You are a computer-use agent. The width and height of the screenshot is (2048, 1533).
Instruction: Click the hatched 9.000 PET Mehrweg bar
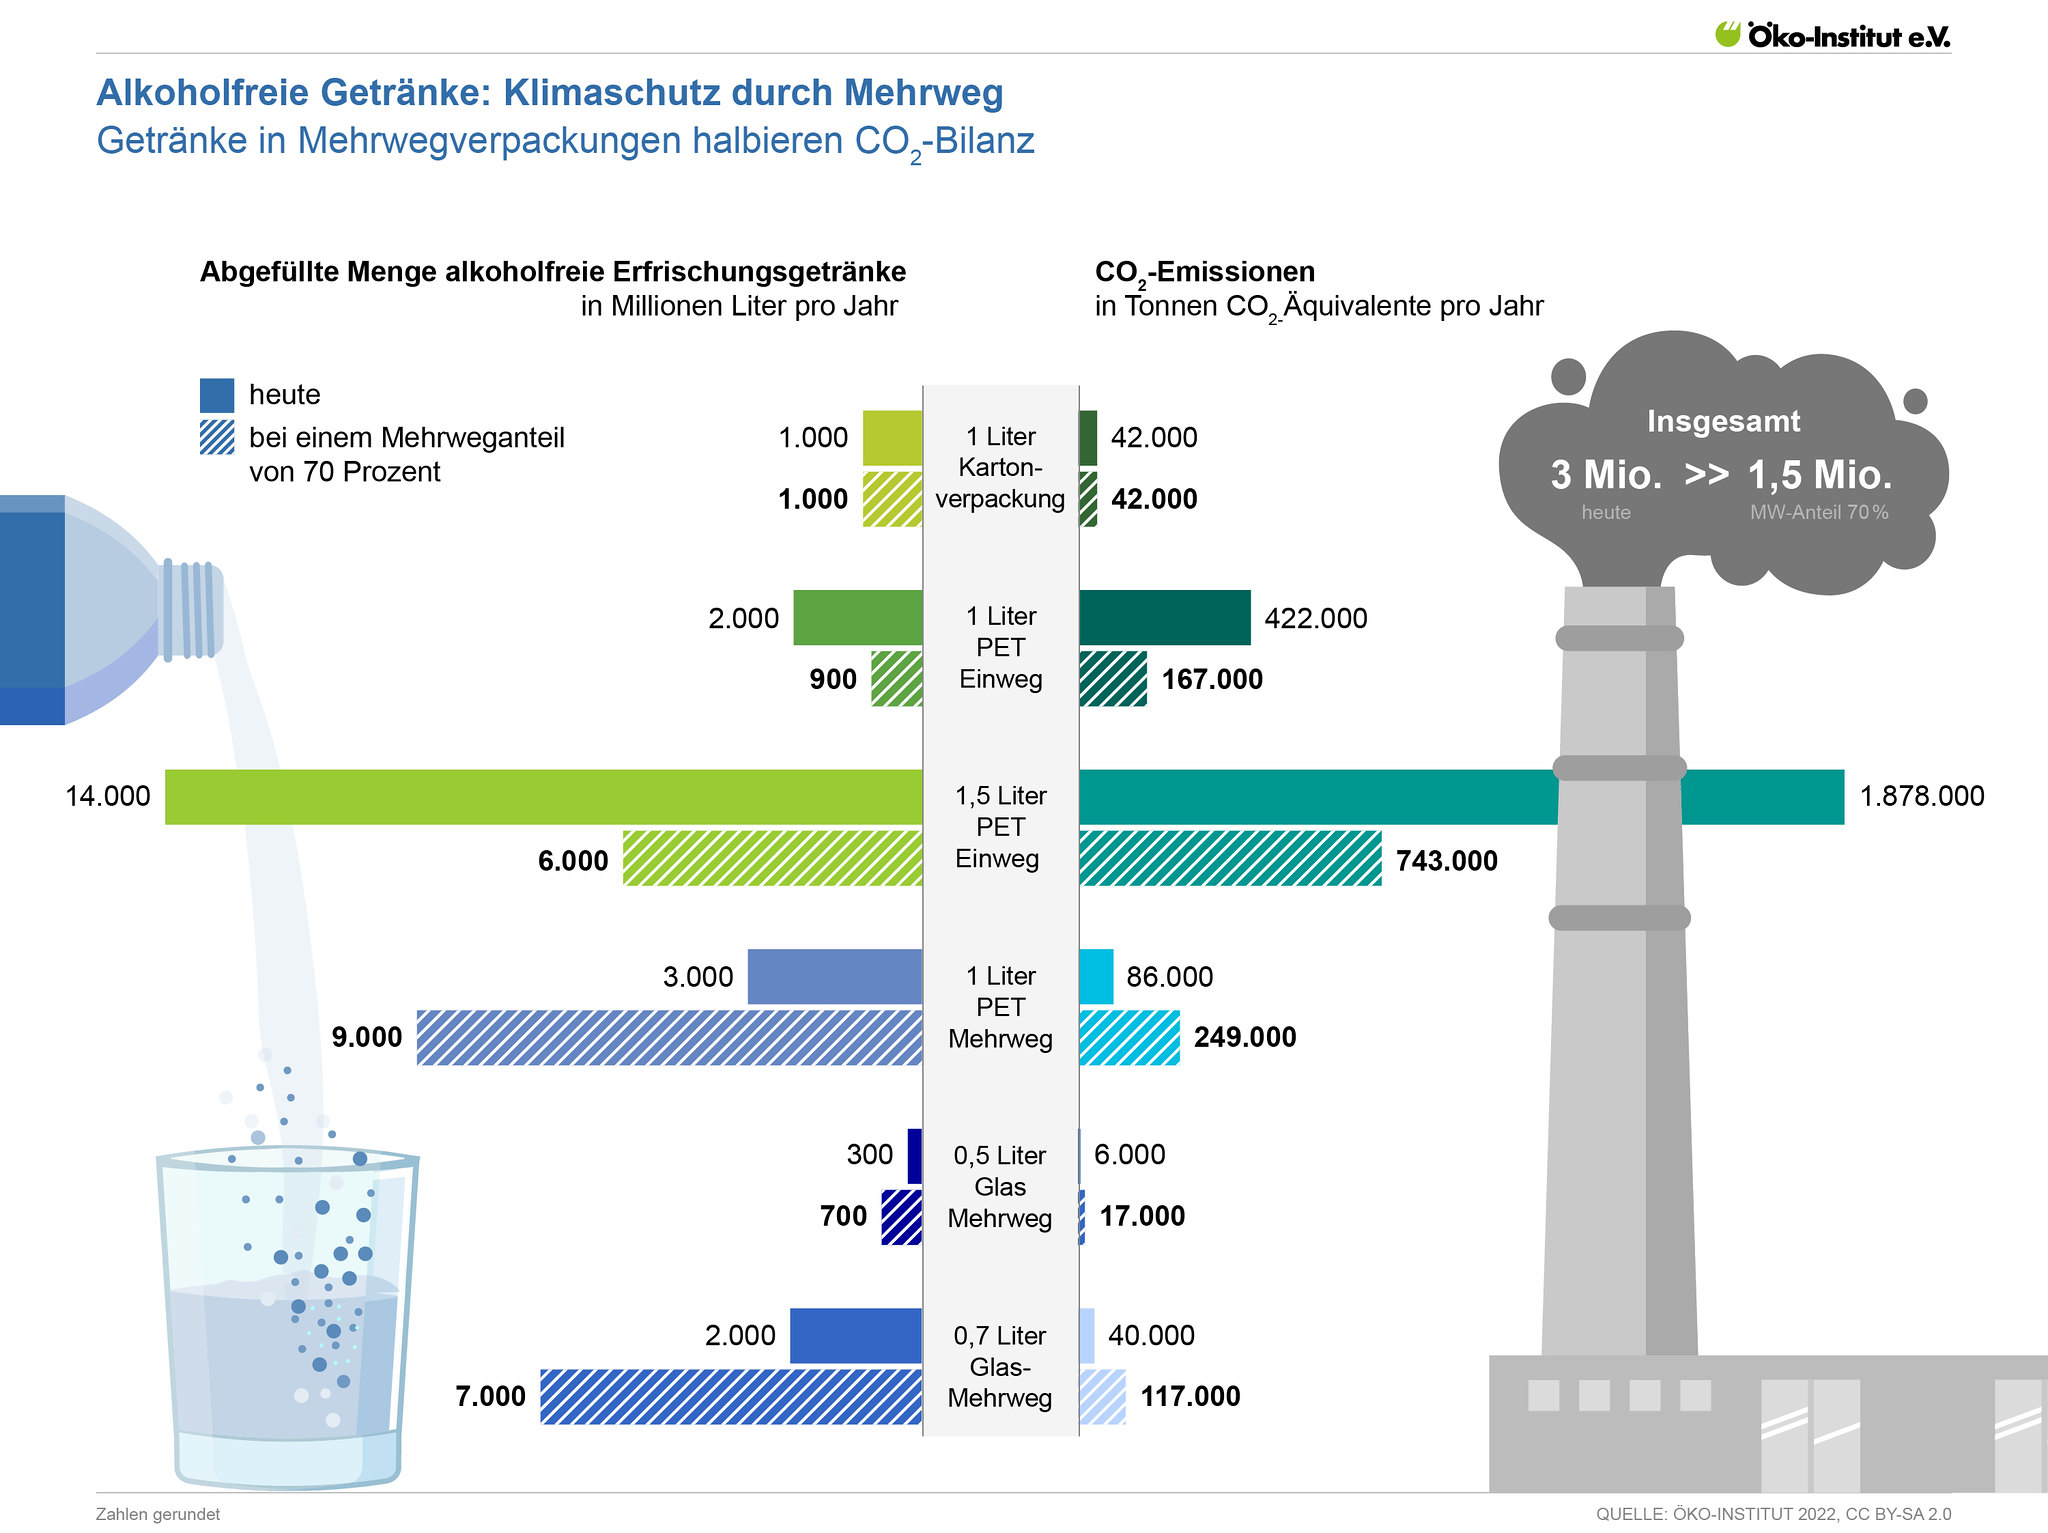coord(669,1037)
